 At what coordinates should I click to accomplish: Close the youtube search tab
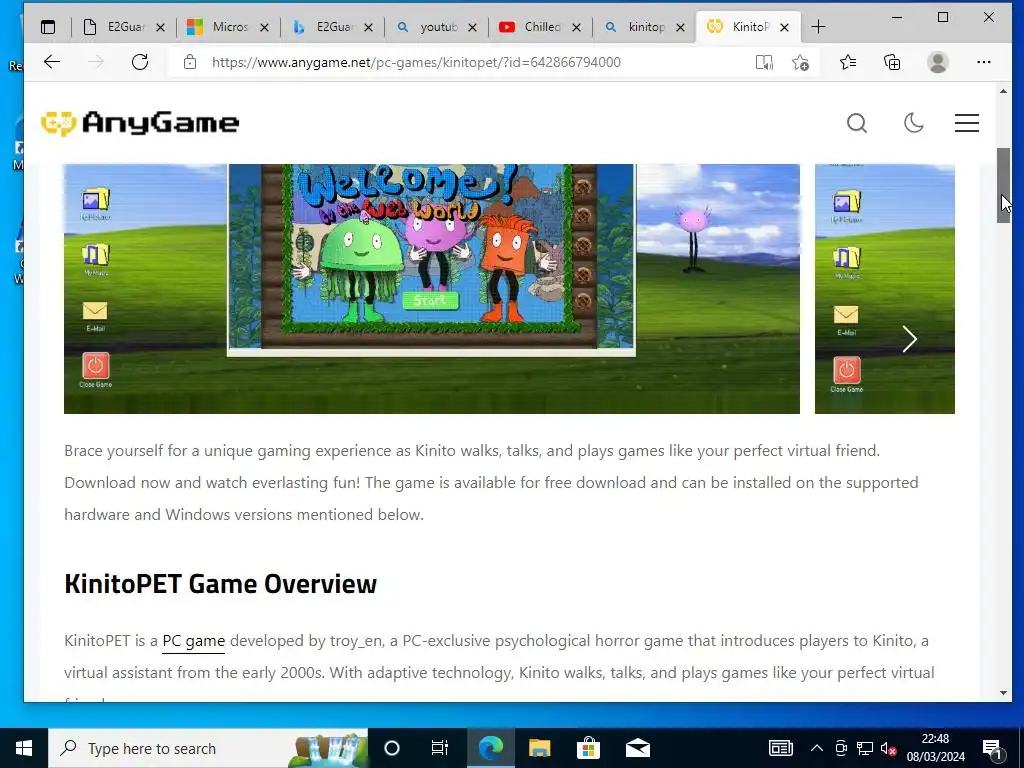pyautogui.click(x=472, y=27)
